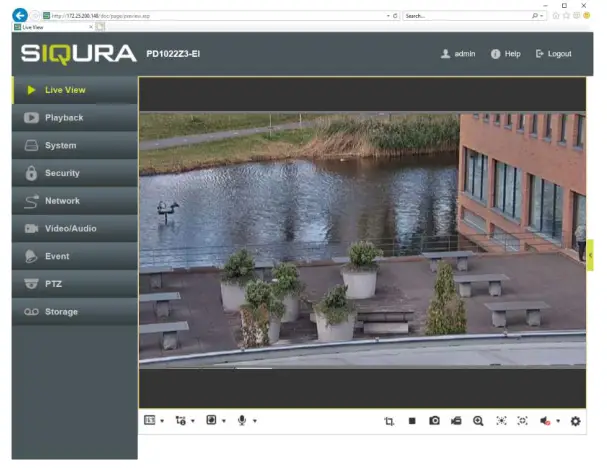The image size is (607, 468).
Task: Expand the stream type dropdown arrow
Action: (193, 421)
